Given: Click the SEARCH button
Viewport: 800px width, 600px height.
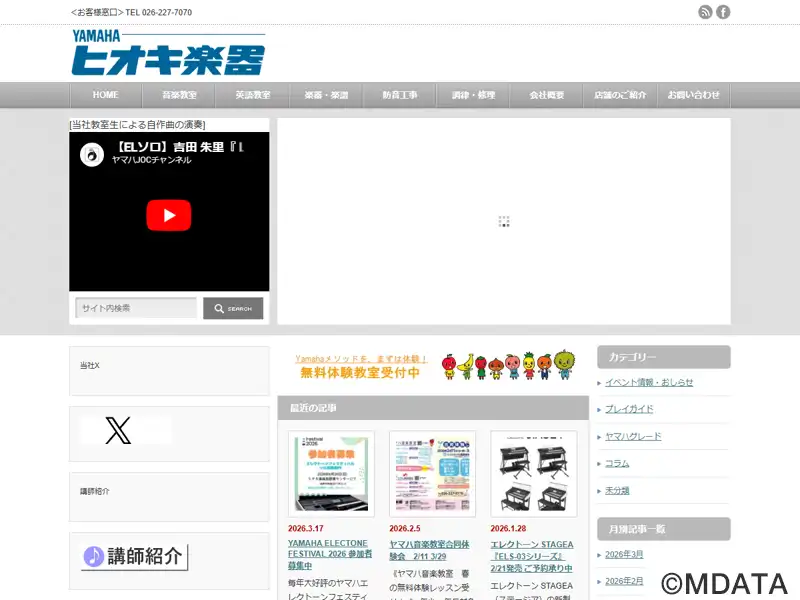Looking at the screenshot, I should click(233, 308).
